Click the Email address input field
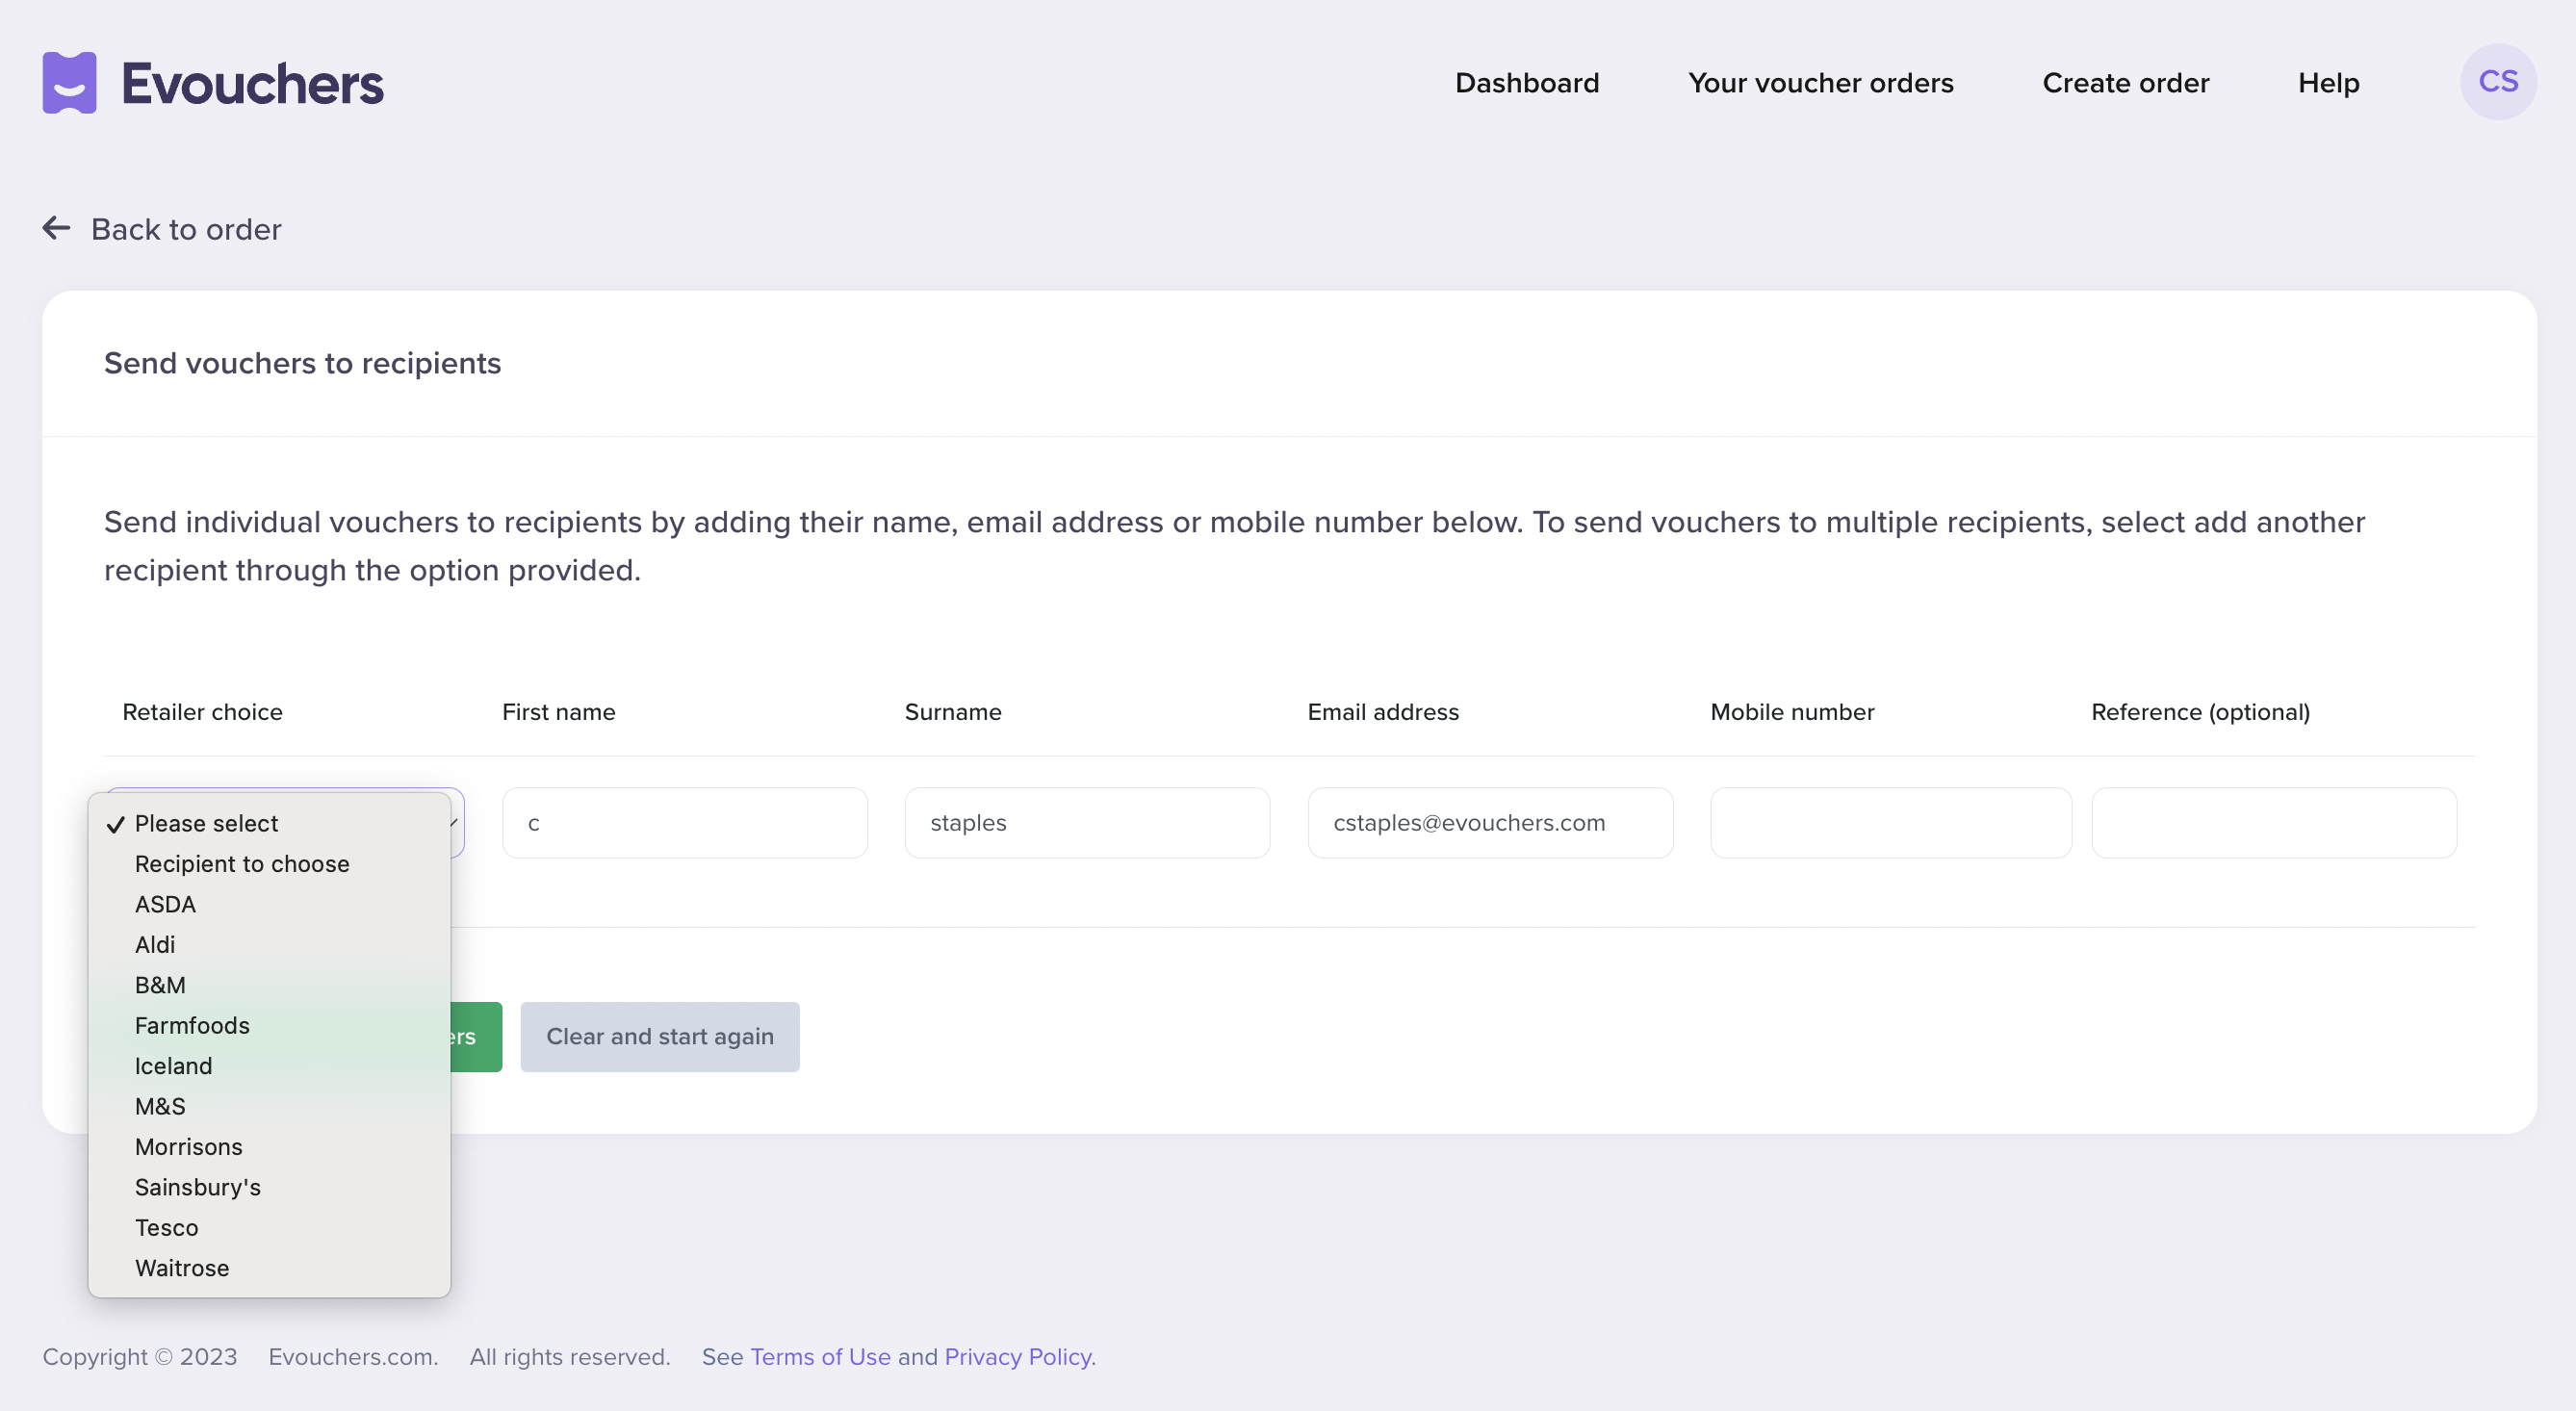The width and height of the screenshot is (2576, 1411). click(1490, 823)
